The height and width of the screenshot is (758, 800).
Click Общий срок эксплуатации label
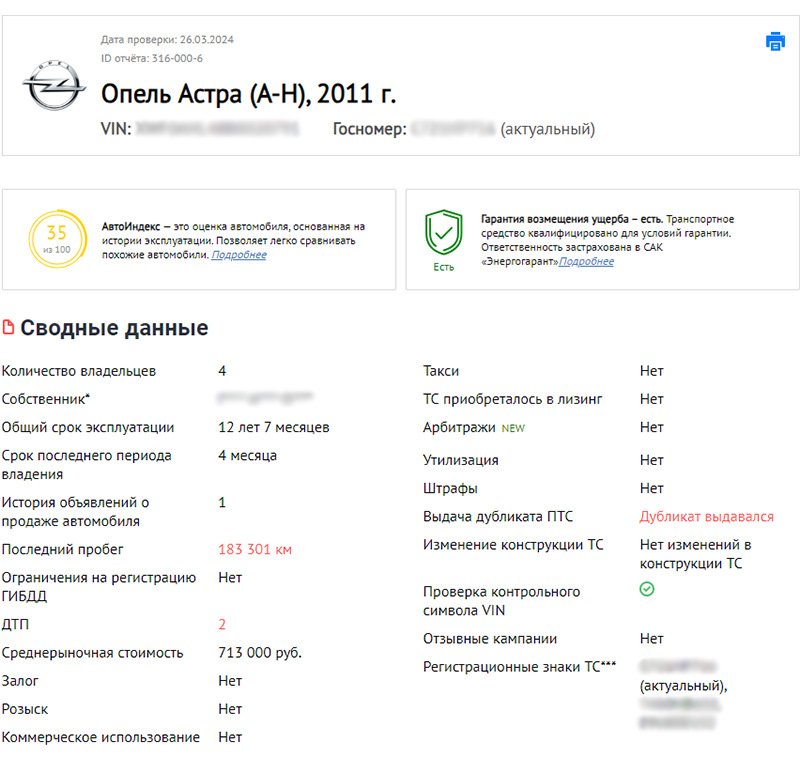click(88, 427)
